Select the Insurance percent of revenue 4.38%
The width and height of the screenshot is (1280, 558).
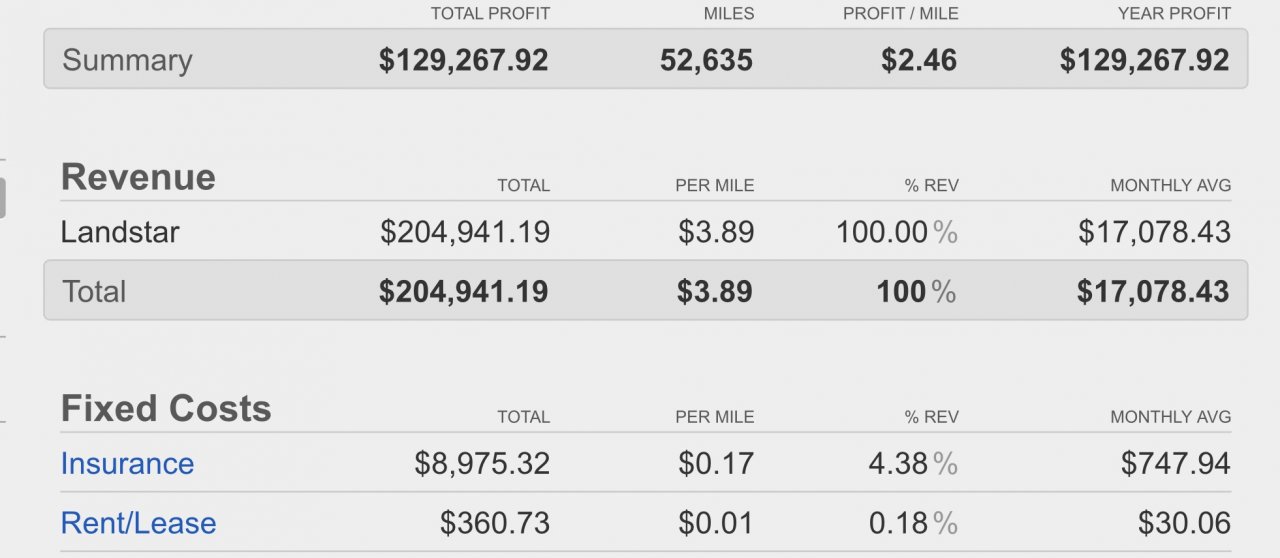coord(913,464)
